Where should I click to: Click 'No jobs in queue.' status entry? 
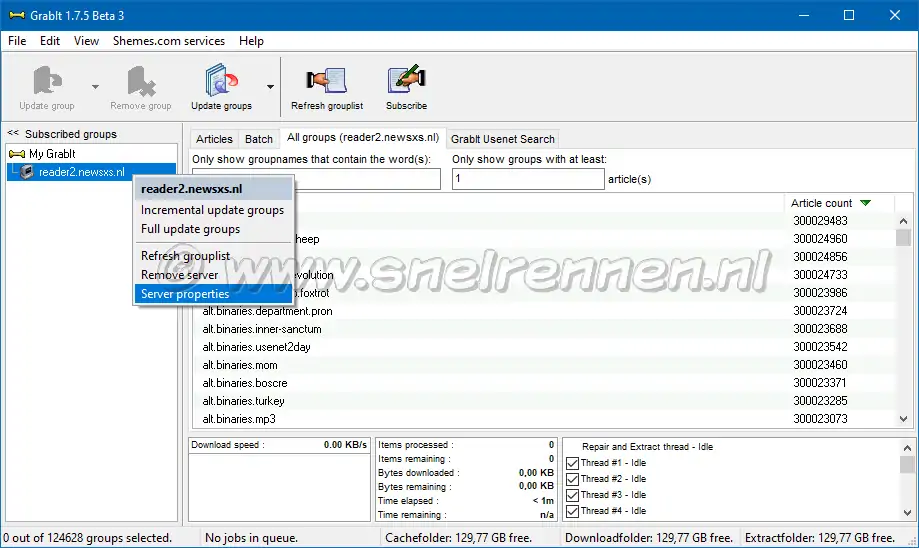251,537
